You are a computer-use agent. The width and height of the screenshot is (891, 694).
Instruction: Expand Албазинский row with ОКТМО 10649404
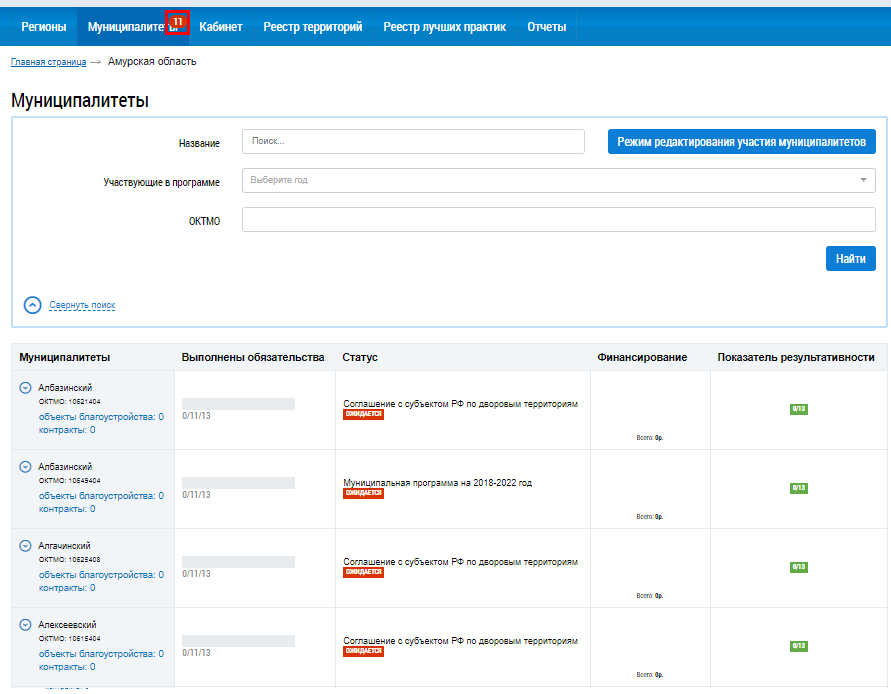point(25,467)
